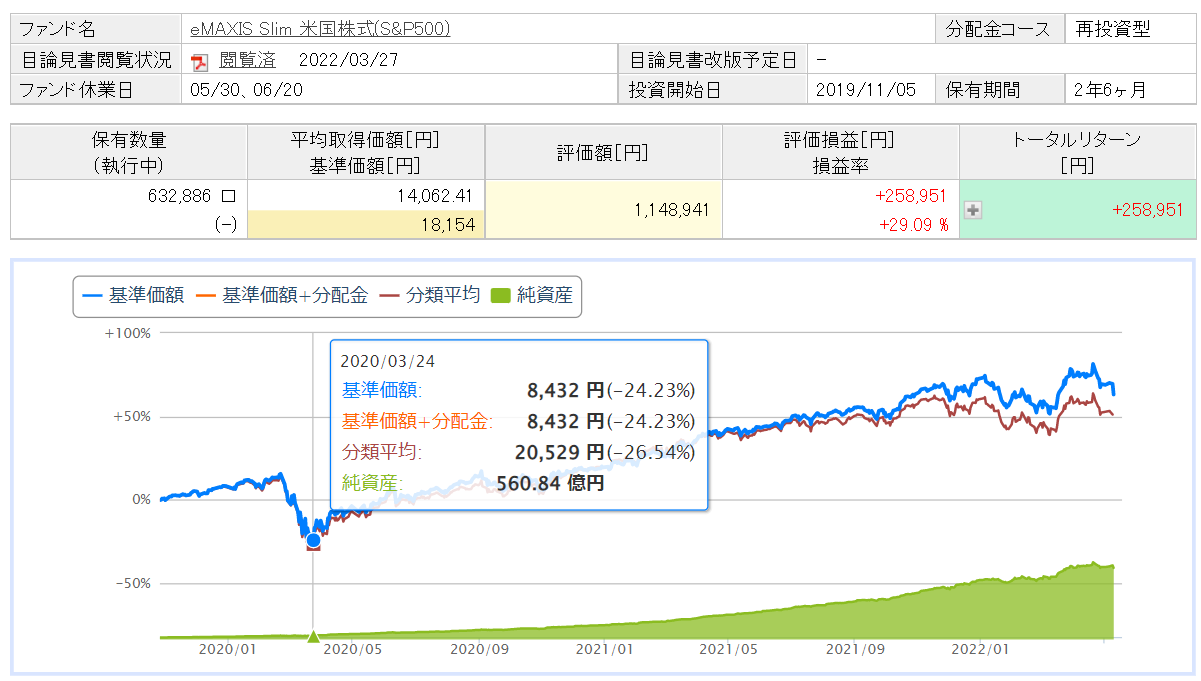
Task: Click the 2022/01 x-axis label
Action: point(980,649)
